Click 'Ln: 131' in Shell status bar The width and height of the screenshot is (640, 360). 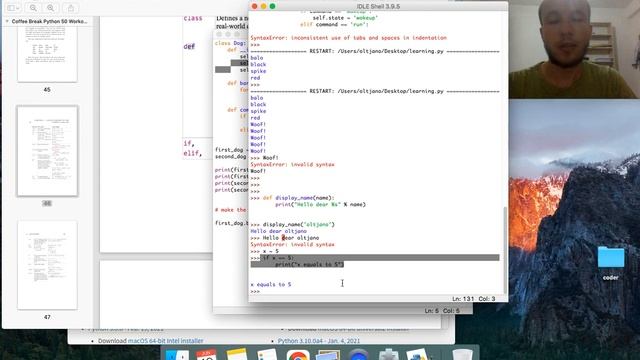(463, 299)
